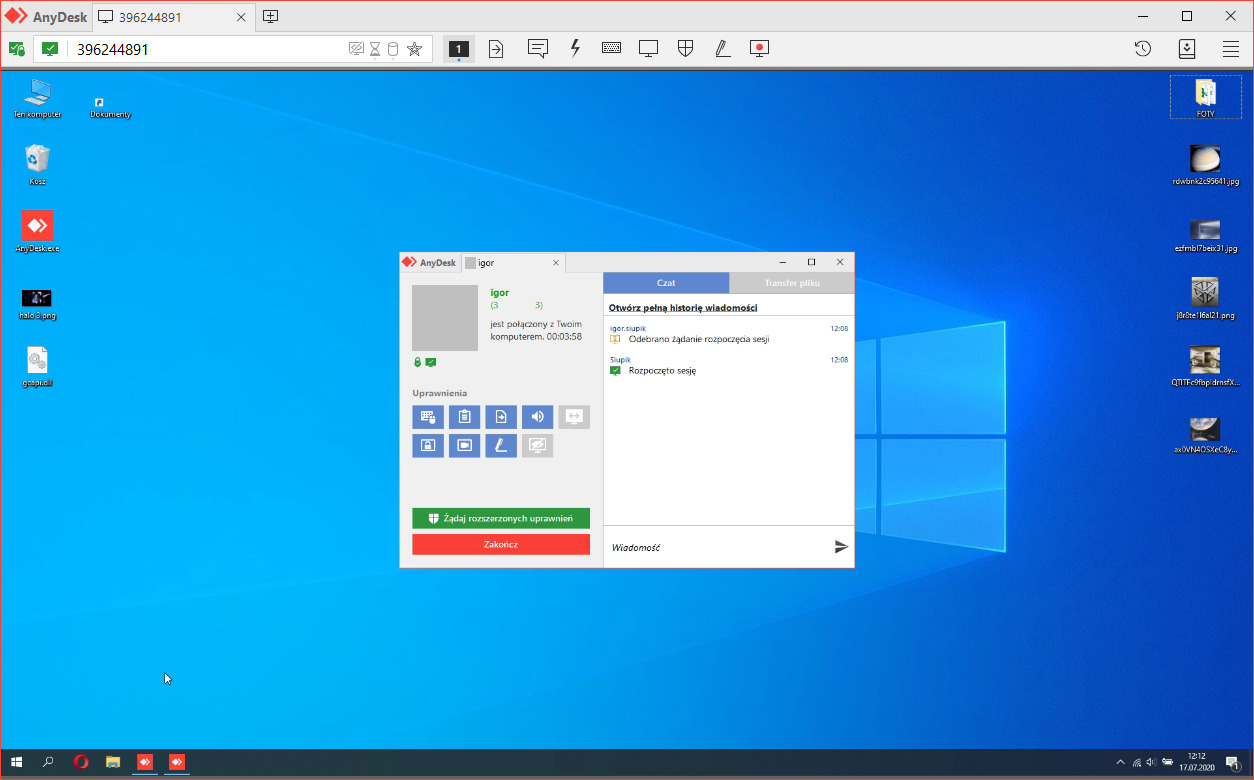Switch to the Czat tab

(666, 283)
